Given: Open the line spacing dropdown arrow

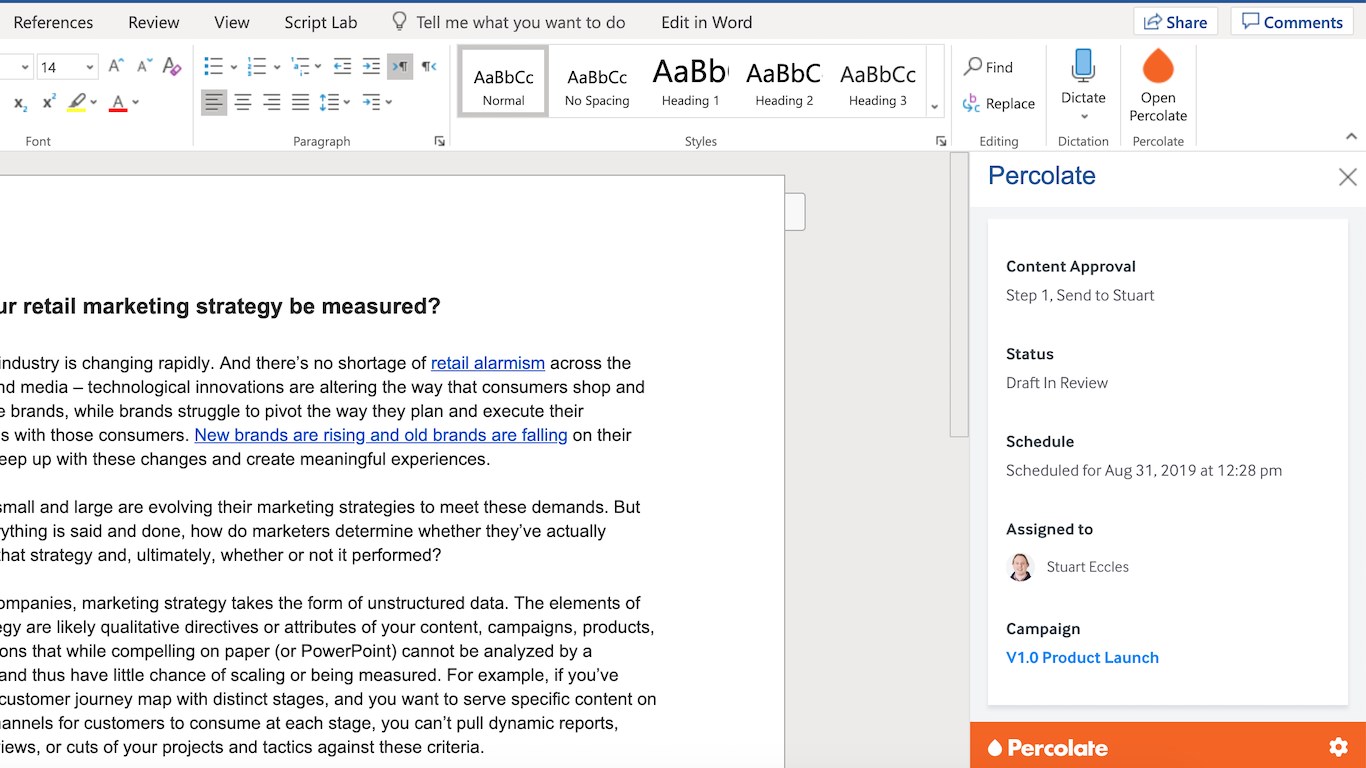Looking at the screenshot, I should point(346,102).
